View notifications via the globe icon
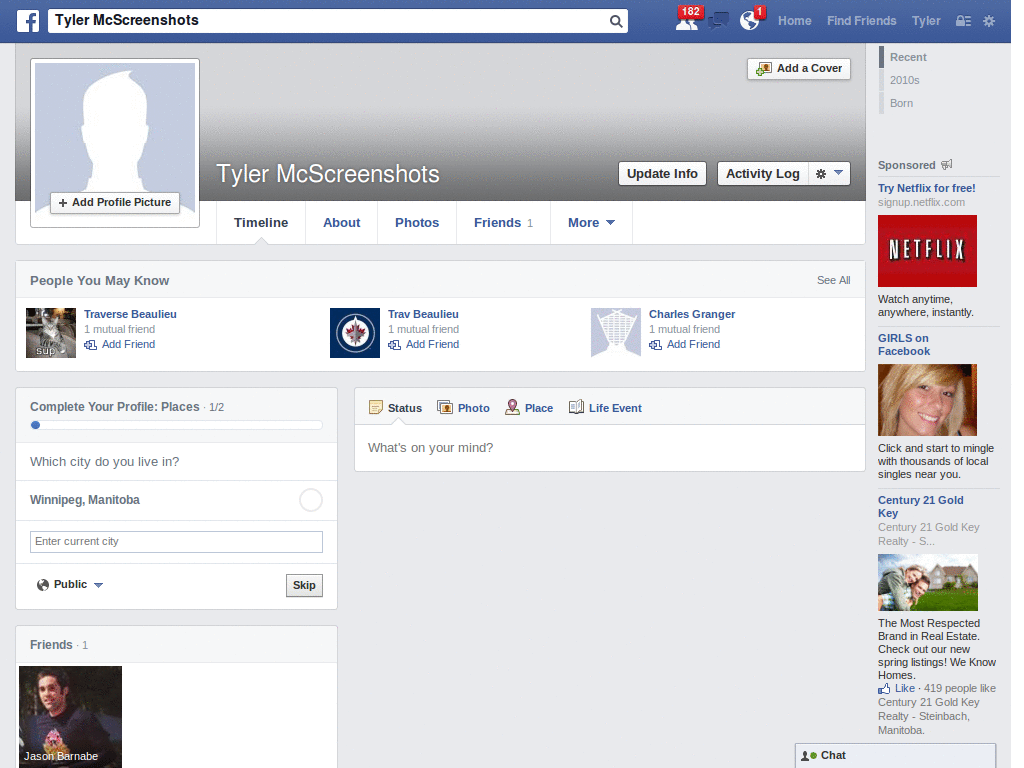The height and width of the screenshot is (768, 1024). pyautogui.click(x=749, y=22)
